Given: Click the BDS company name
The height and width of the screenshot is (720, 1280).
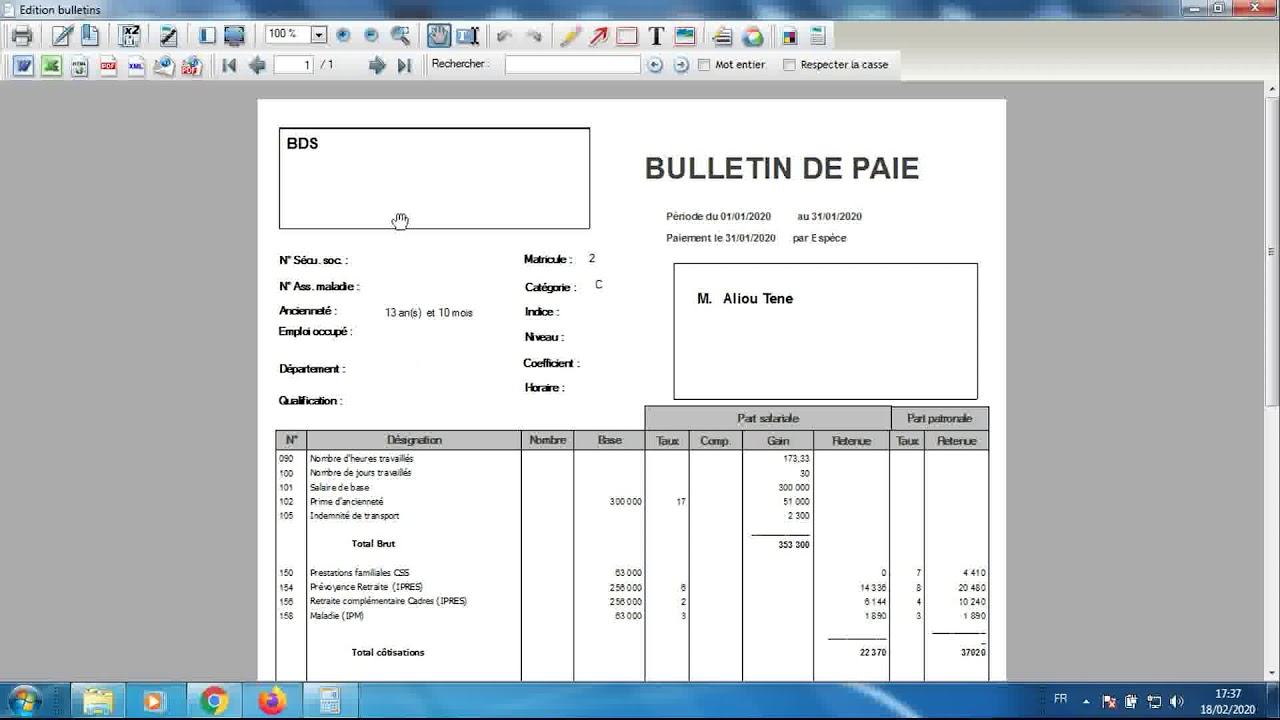Looking at the screenshot, I should coord(302,144).
